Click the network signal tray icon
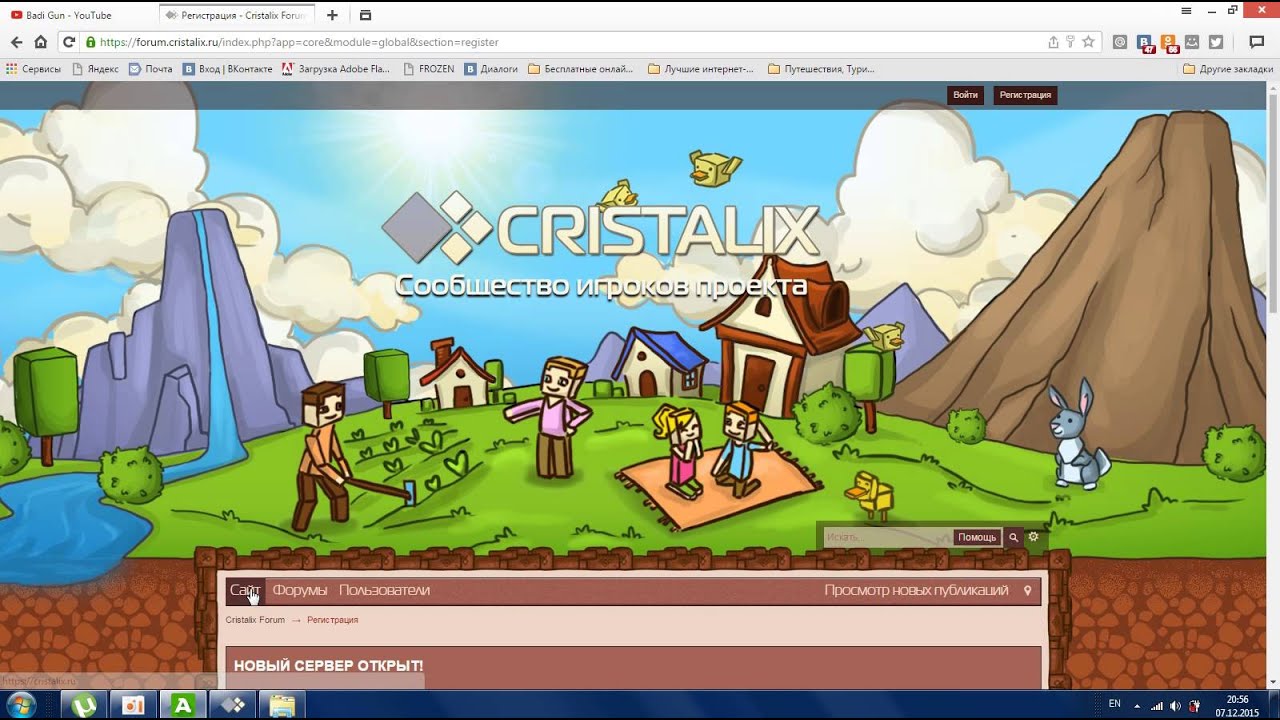Screen dimensions: 1280x720 [x=1156, y=705]
